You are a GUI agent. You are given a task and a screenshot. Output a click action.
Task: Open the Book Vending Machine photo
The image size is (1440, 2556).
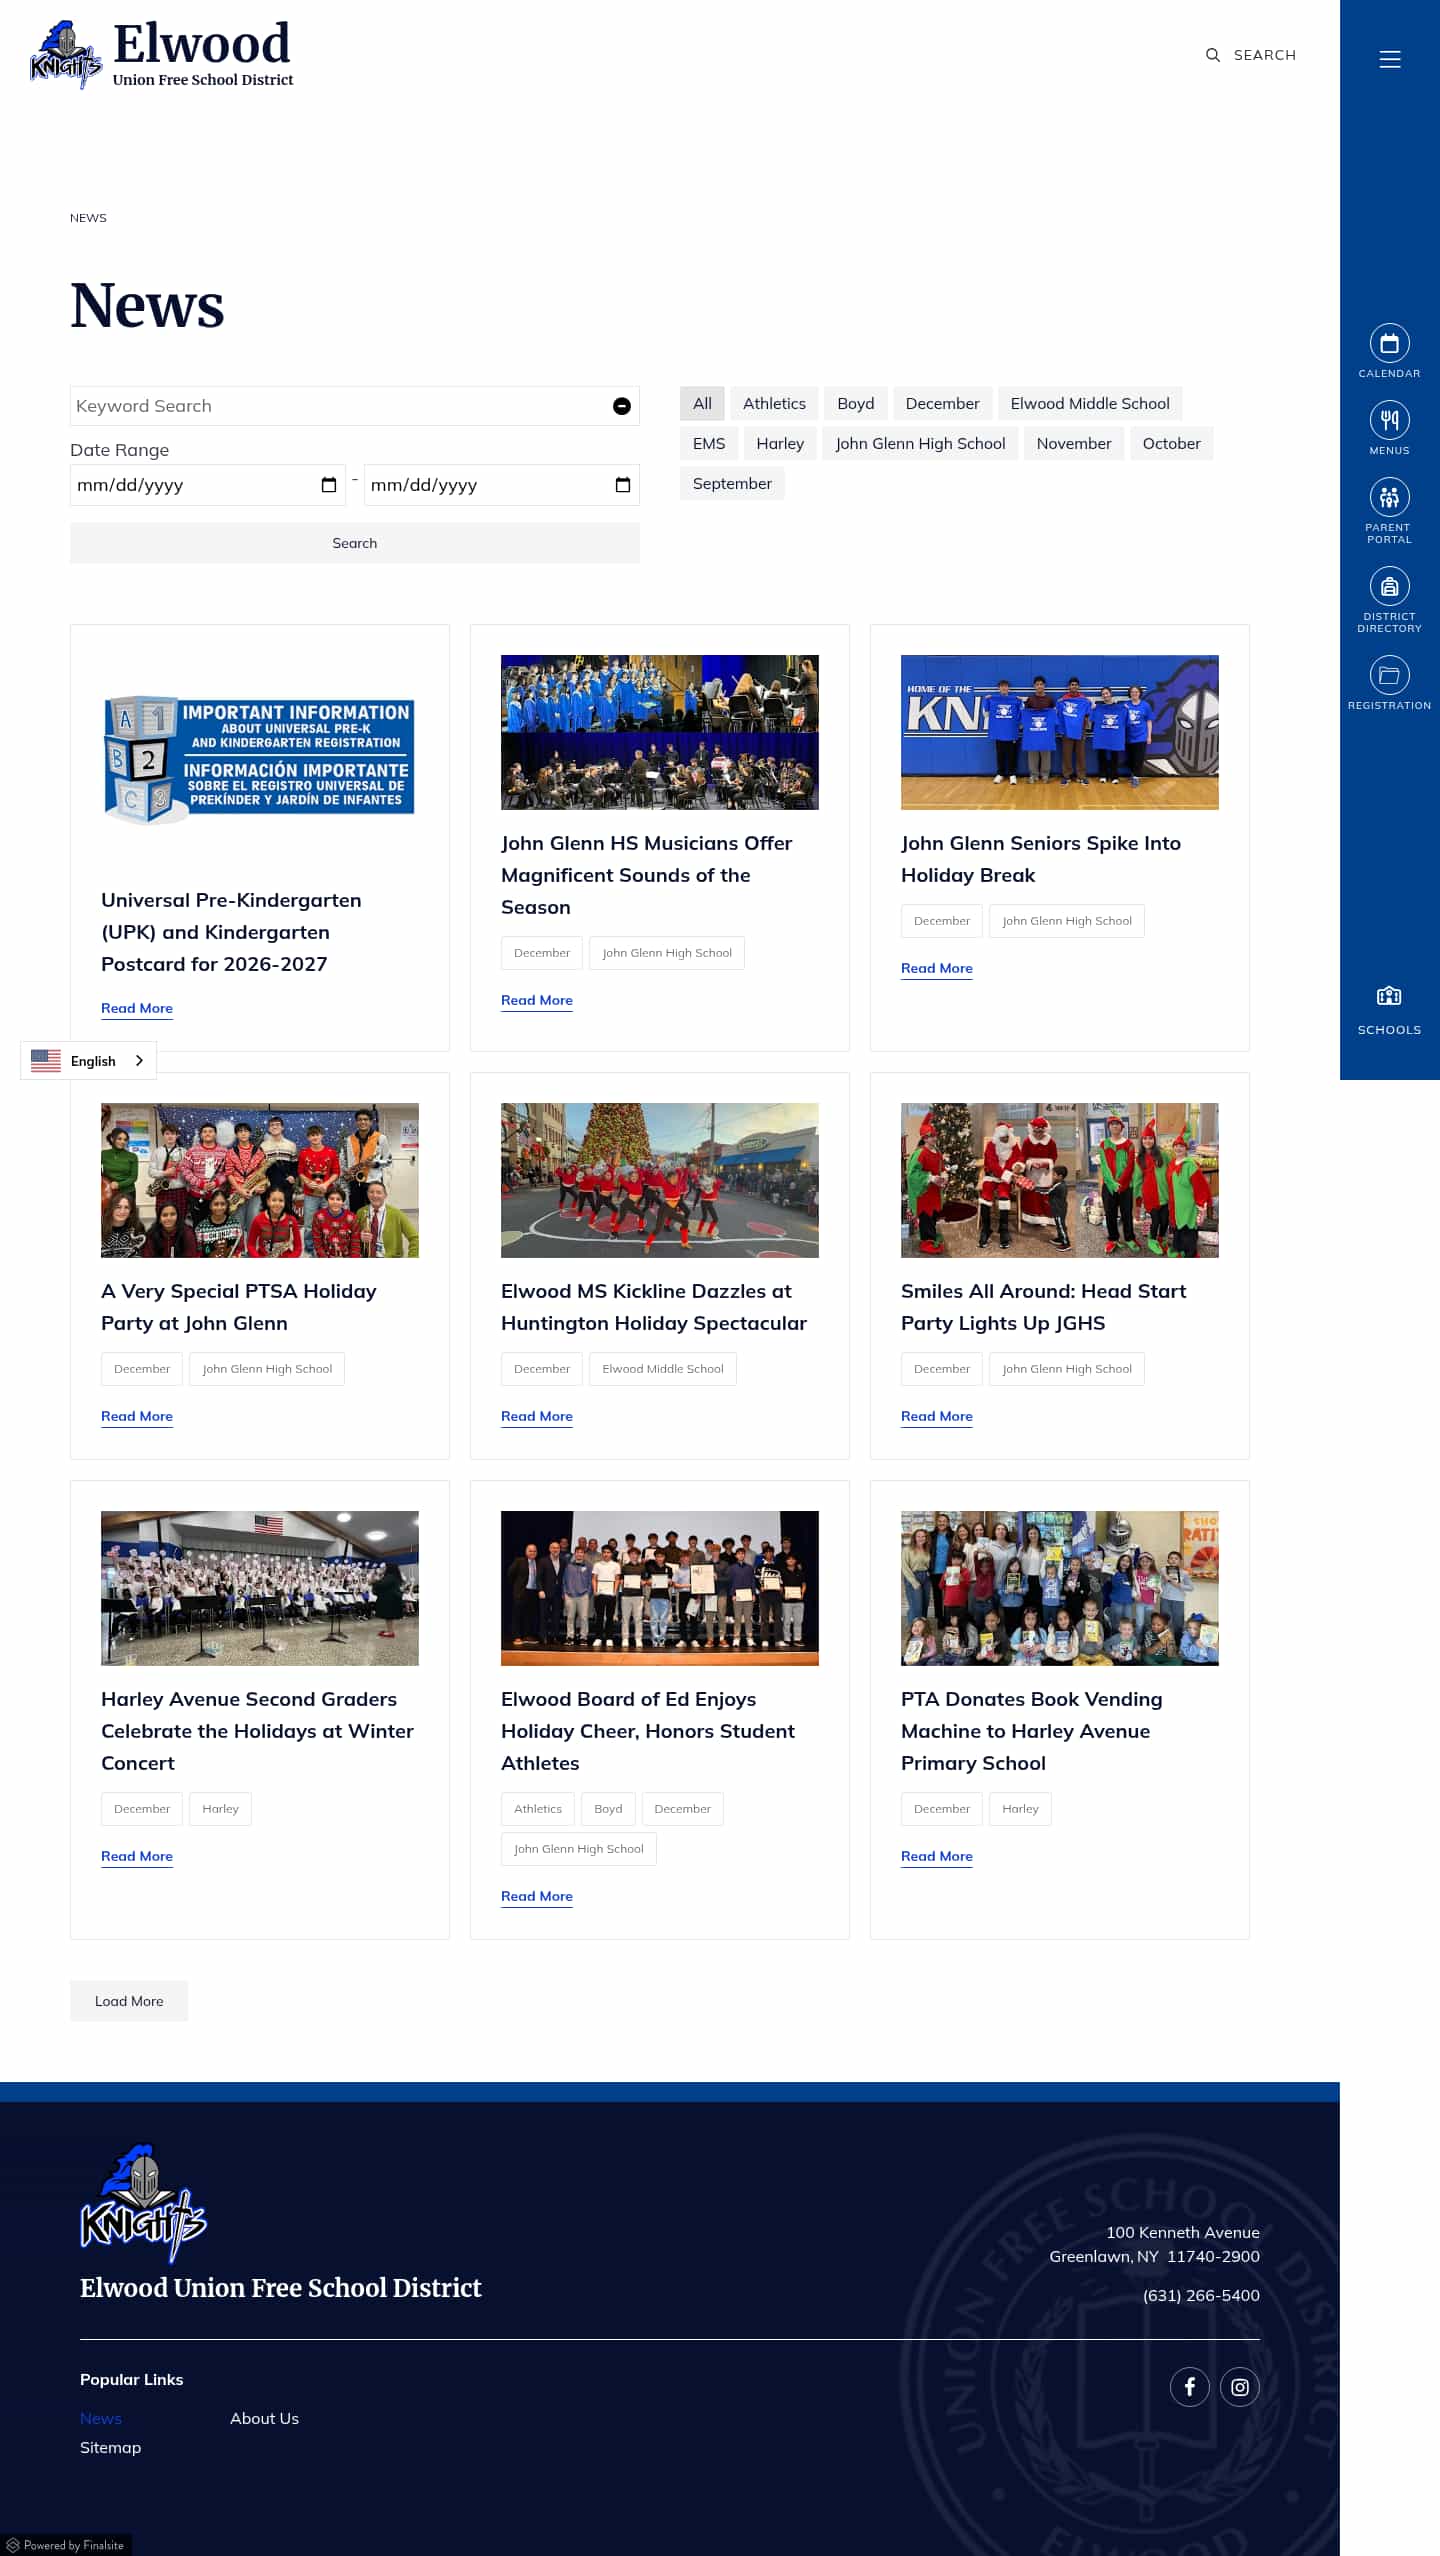[1060, 1588]
